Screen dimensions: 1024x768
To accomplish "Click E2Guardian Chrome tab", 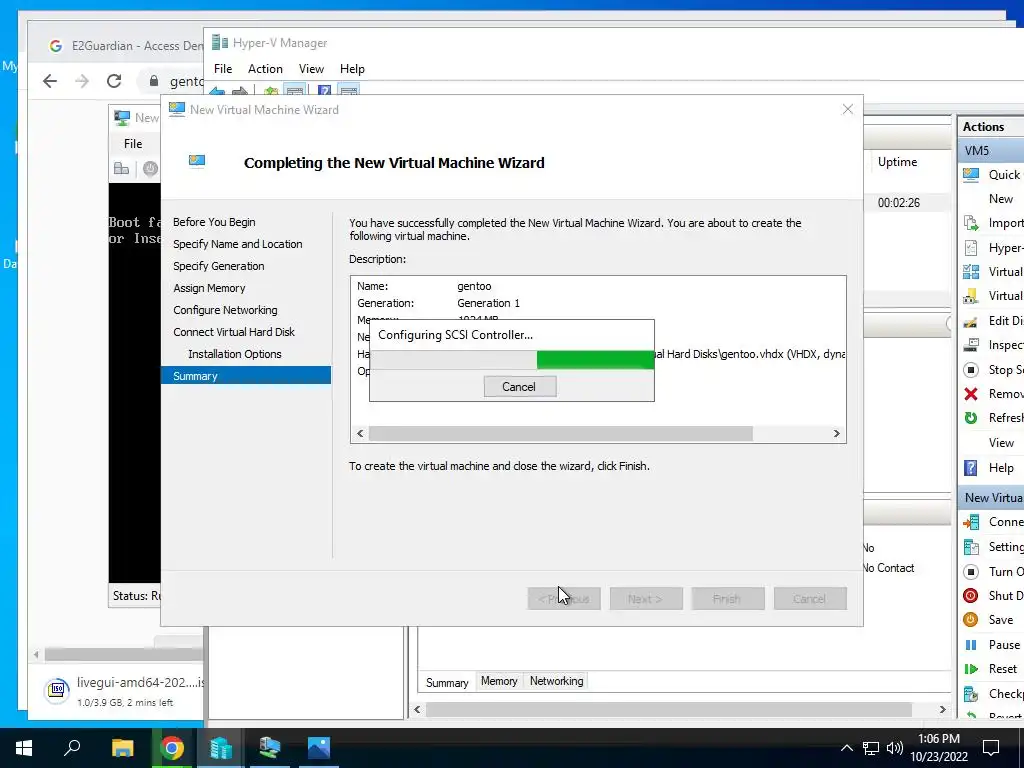I will coord(124,46).
